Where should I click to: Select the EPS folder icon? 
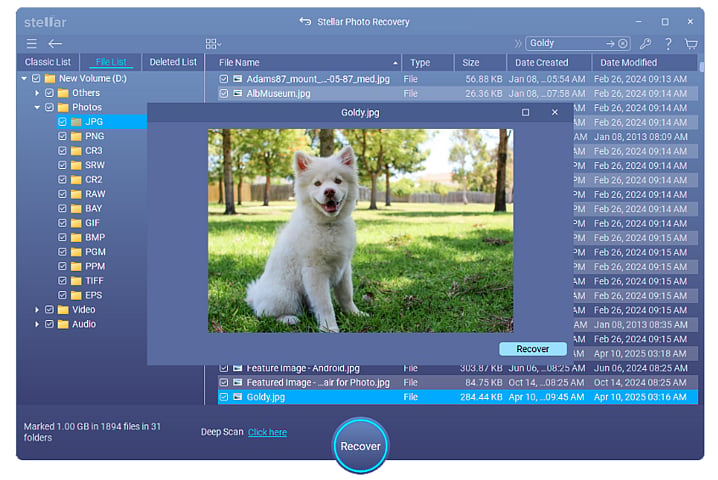click(76, 295)
